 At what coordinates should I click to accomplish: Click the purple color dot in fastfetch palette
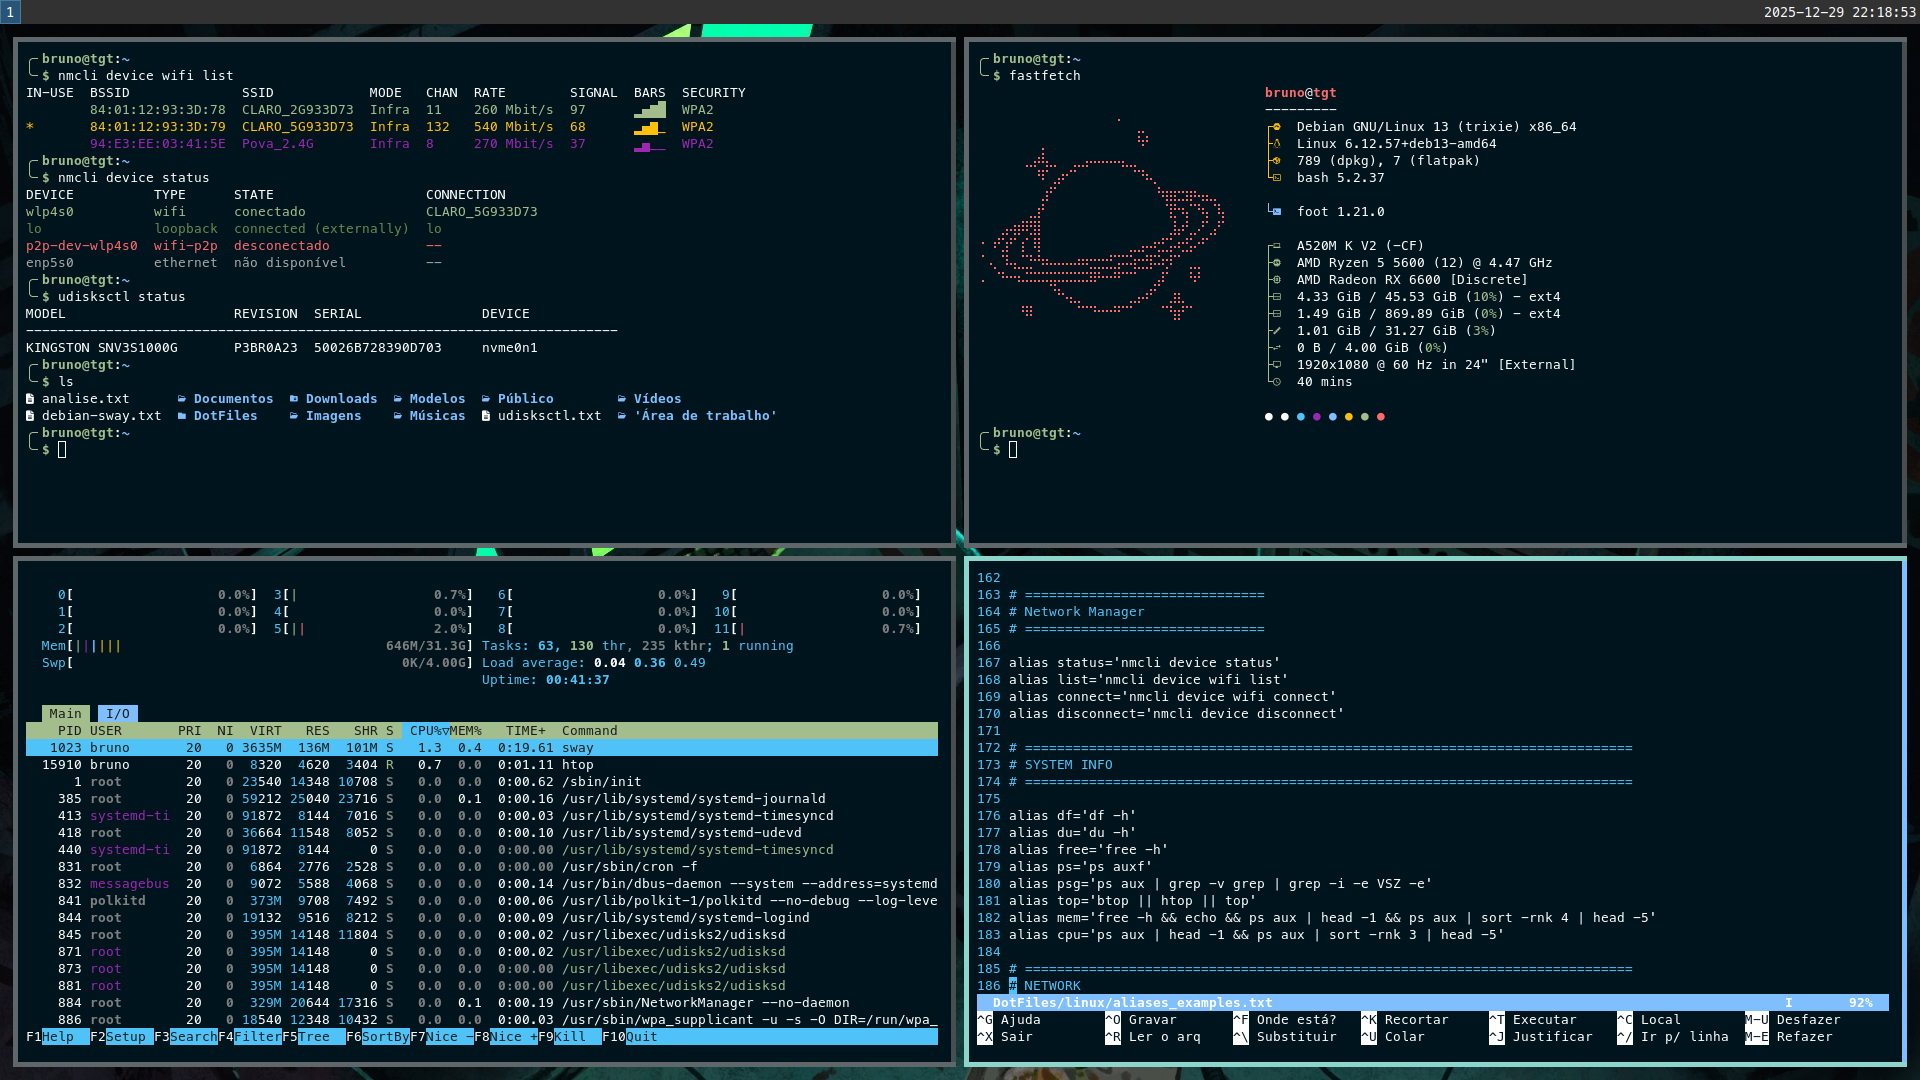tap(1317, 417)
